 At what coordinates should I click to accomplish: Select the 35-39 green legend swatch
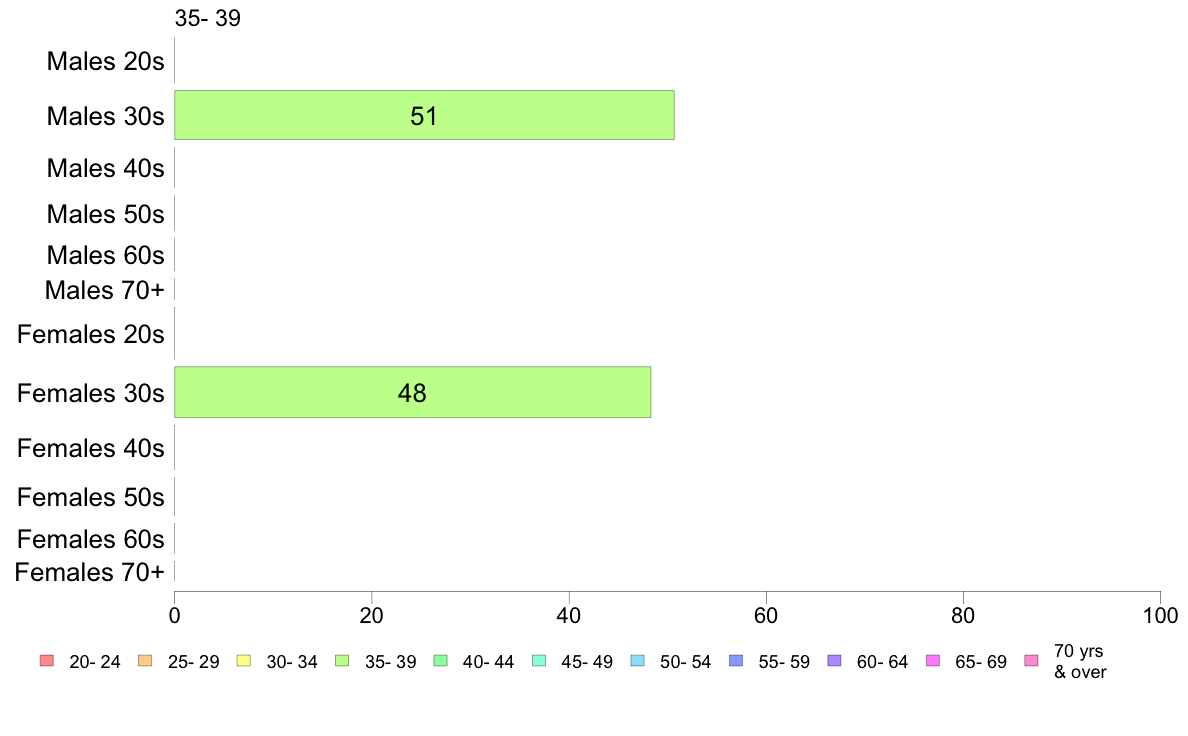click(x=342, y=660)
